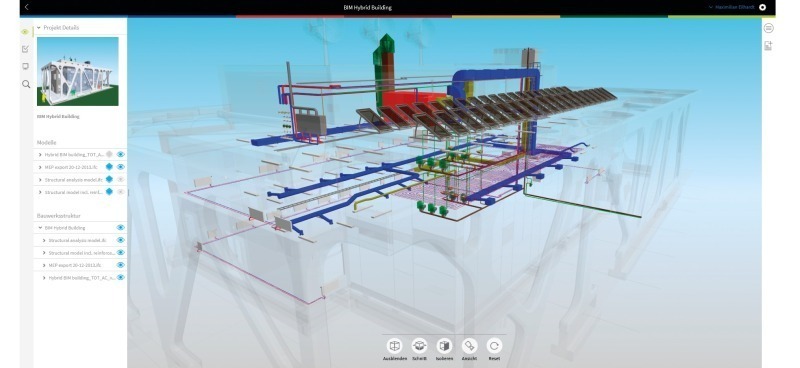The image size is (800, 368).
Task: Select Structural analysis model.ifc under Bauwerksstruktur
Action: (78, 240)
